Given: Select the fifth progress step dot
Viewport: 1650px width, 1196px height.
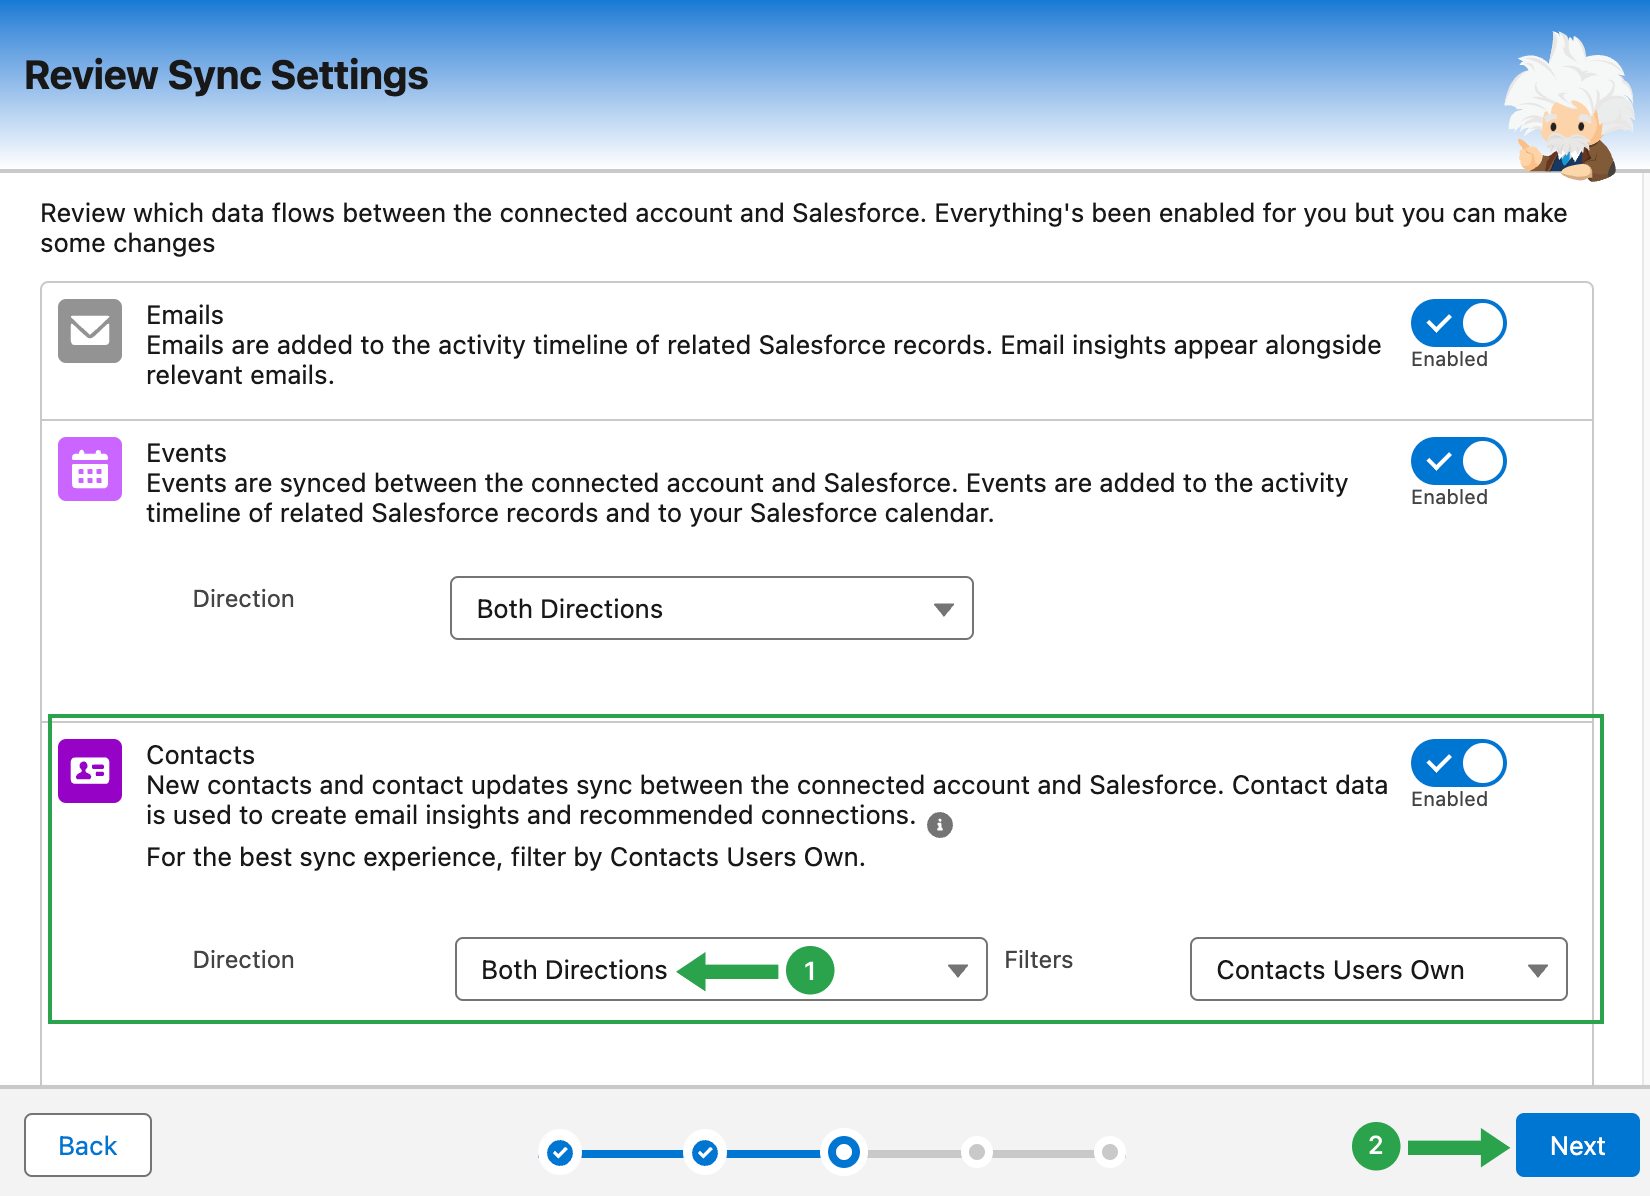Looking at the screenshot, I should click(x=1109, y=1153).
